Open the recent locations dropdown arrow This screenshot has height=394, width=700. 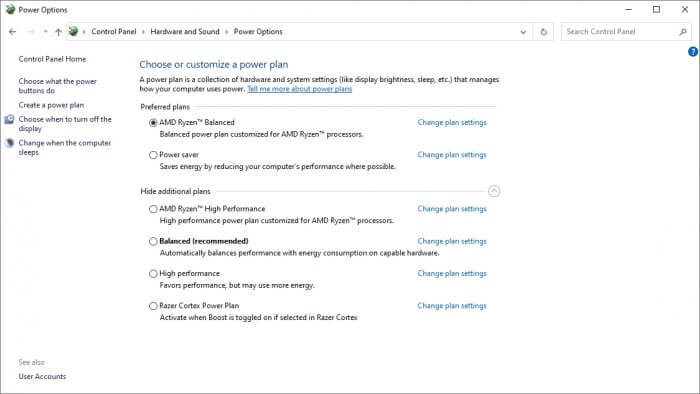[x=45, y=32]
